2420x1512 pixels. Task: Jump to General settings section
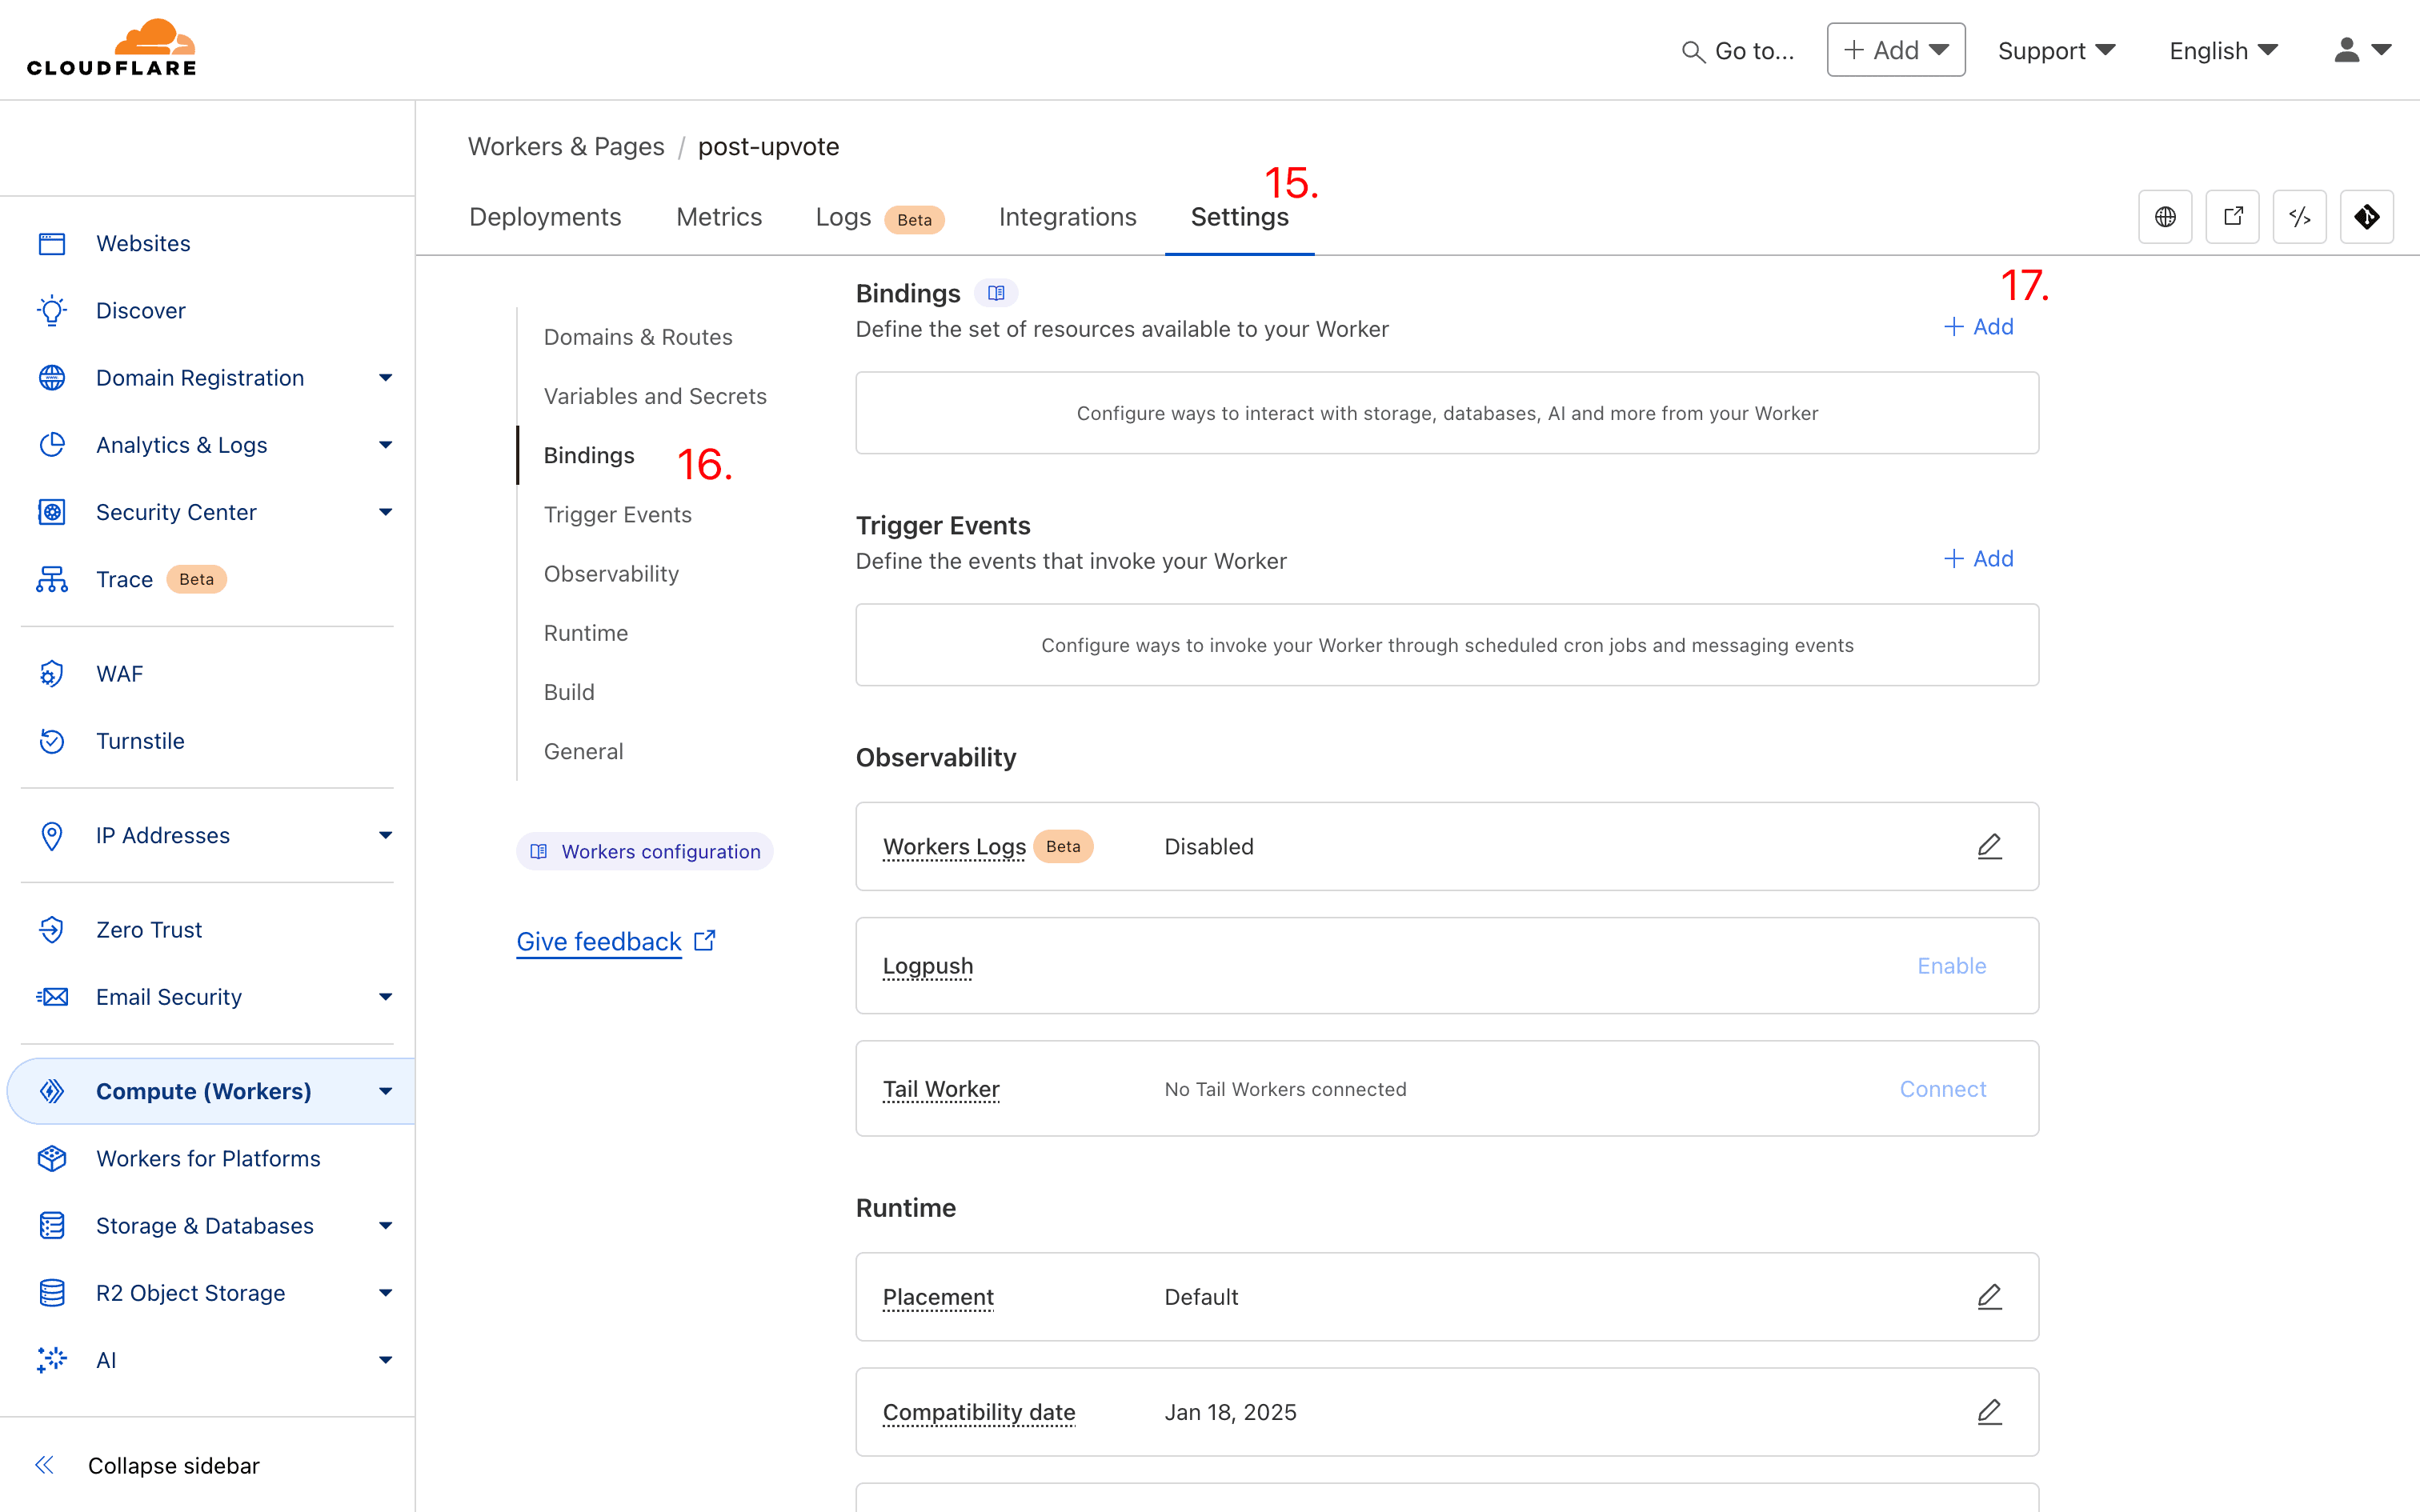coord(583,751)
